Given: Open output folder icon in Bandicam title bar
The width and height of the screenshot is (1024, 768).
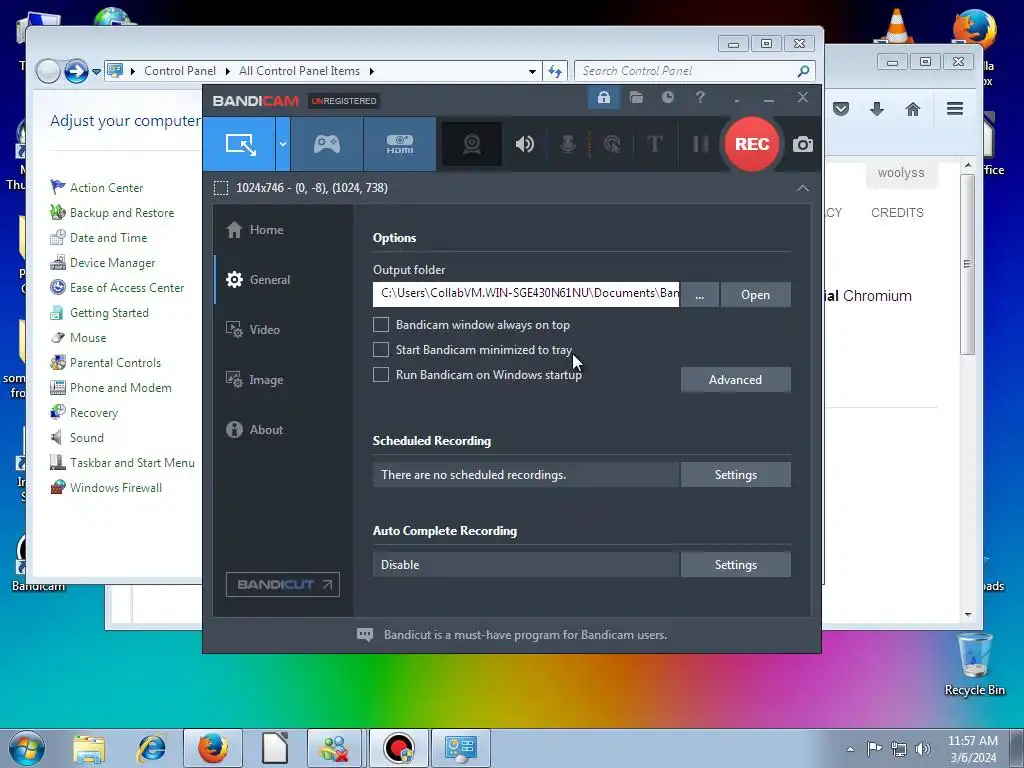Looking at the screenshot, I should (x=636, y=98).
